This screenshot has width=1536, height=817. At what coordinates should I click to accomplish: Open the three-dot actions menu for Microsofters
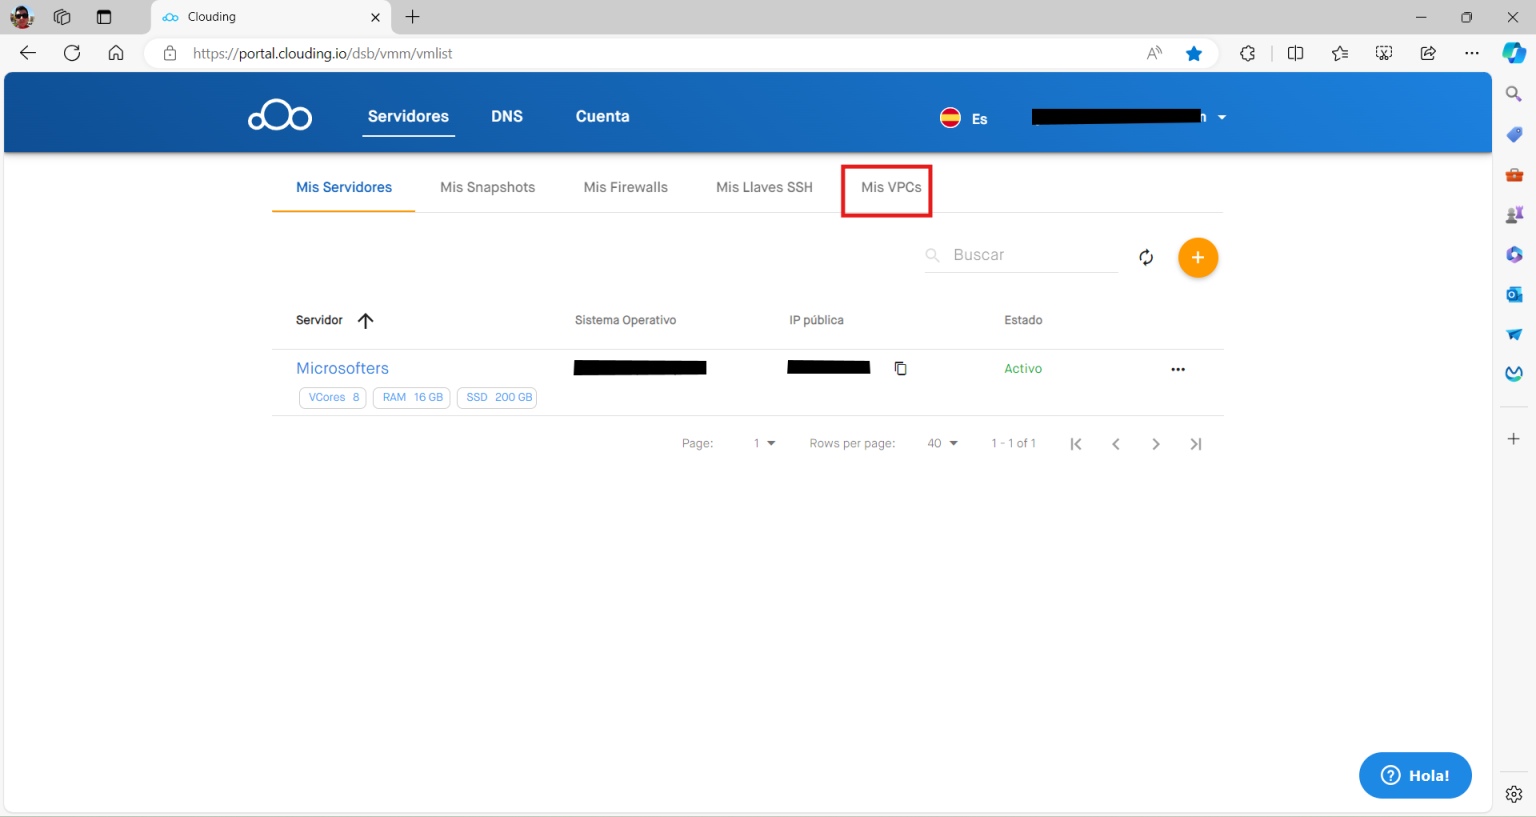click(1178, 369)
